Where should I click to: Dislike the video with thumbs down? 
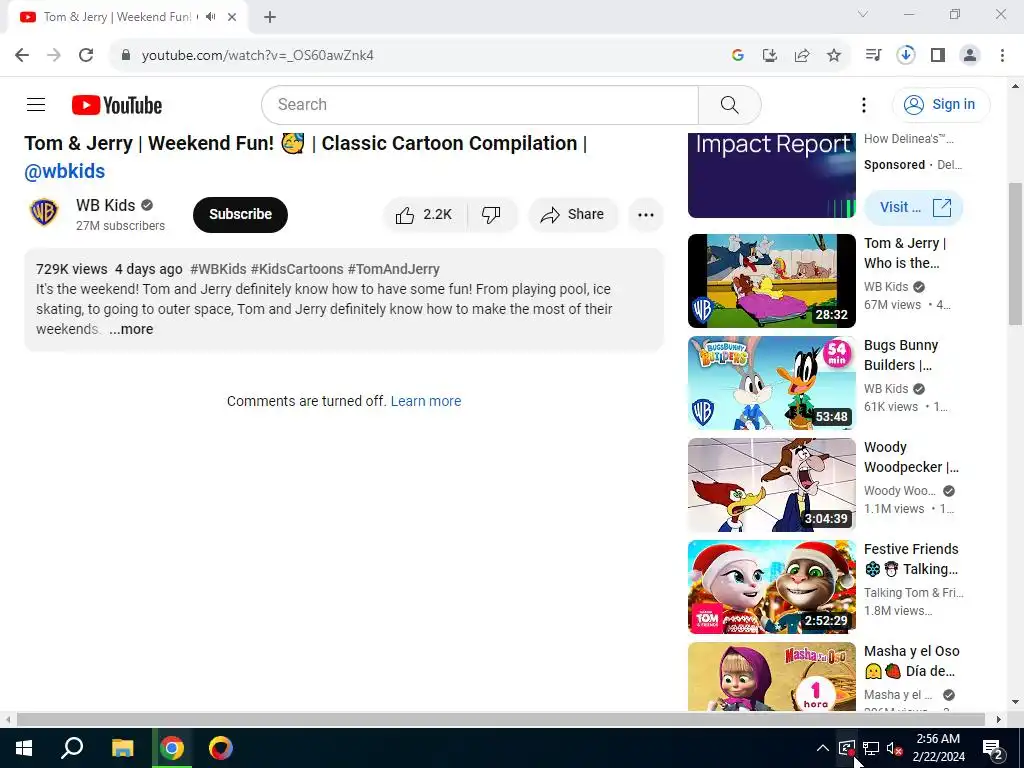[x=492, y=214]
